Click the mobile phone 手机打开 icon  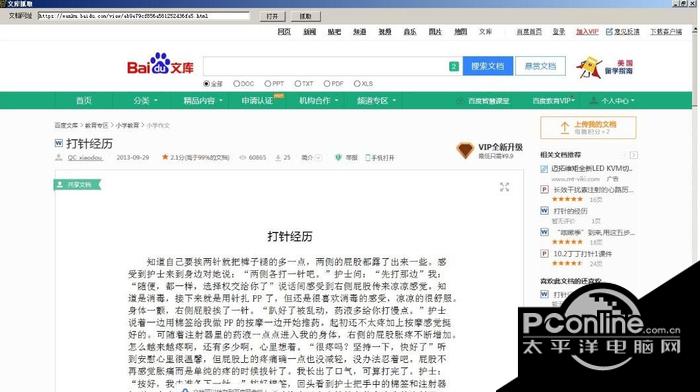point(368,158)
